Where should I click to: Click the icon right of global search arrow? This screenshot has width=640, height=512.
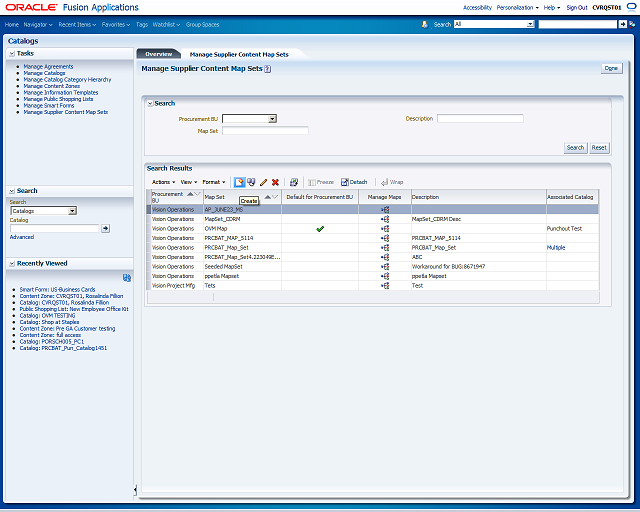point(632,24)
